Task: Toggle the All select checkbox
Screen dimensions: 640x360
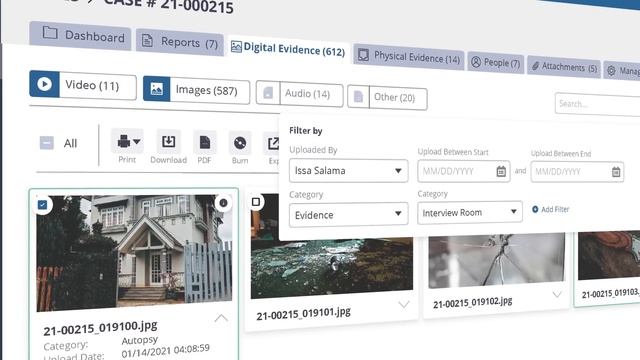Action: coord(47,143)
